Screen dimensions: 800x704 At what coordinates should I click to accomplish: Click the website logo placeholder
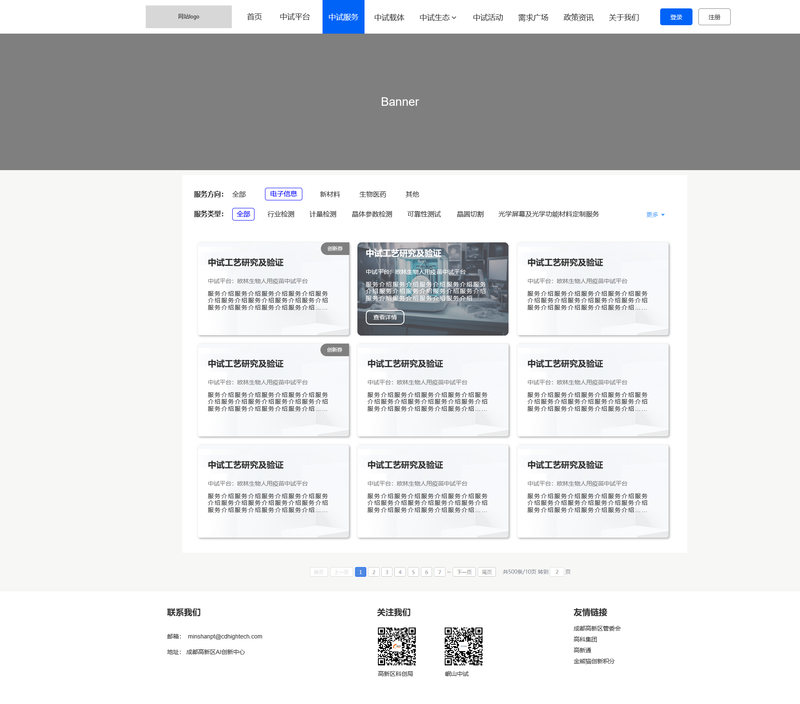[188, 17]
